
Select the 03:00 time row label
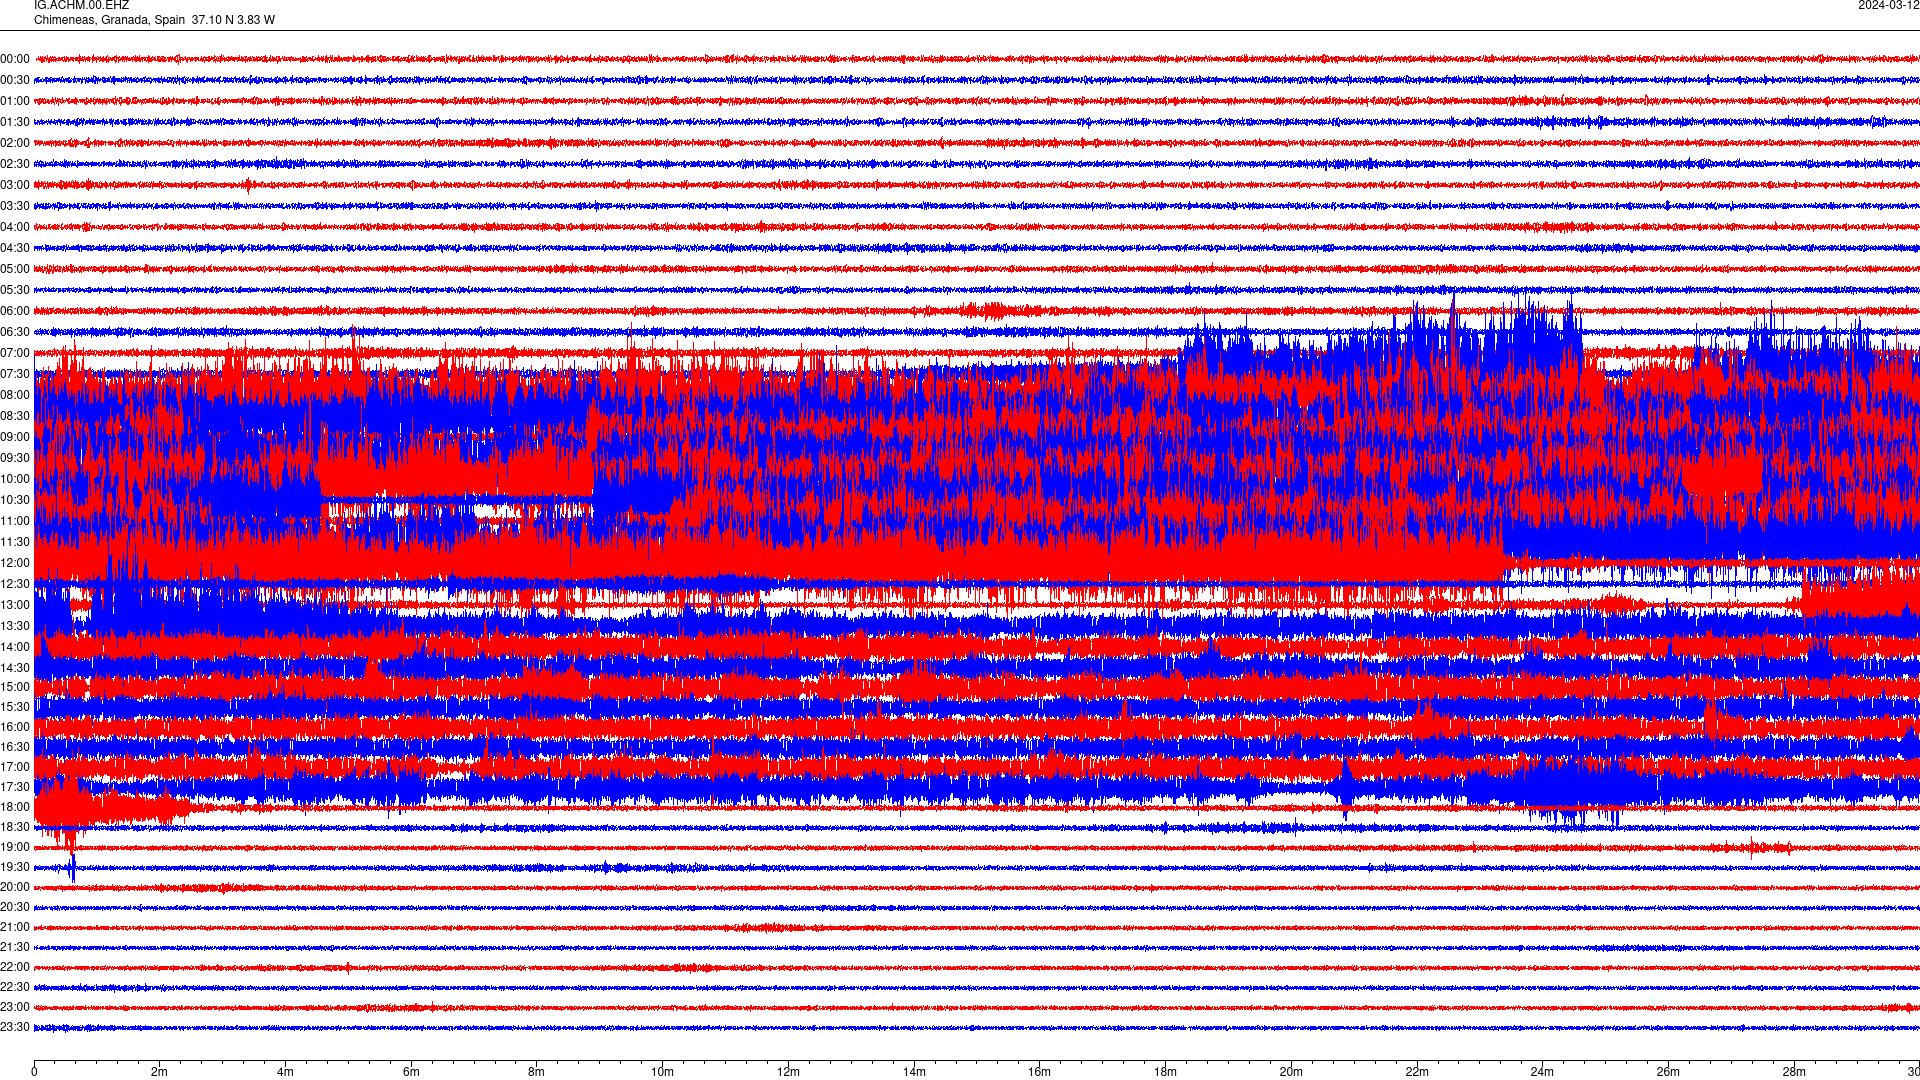click(x=15, y=185)
